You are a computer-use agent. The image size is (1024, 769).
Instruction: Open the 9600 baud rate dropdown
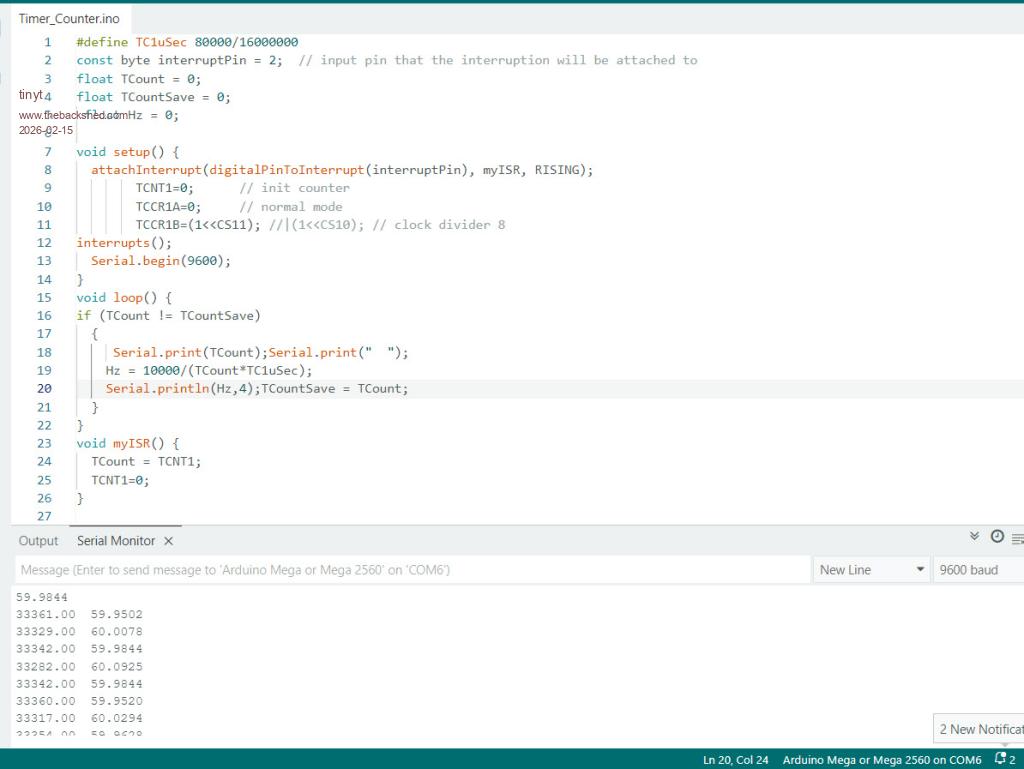977,570
